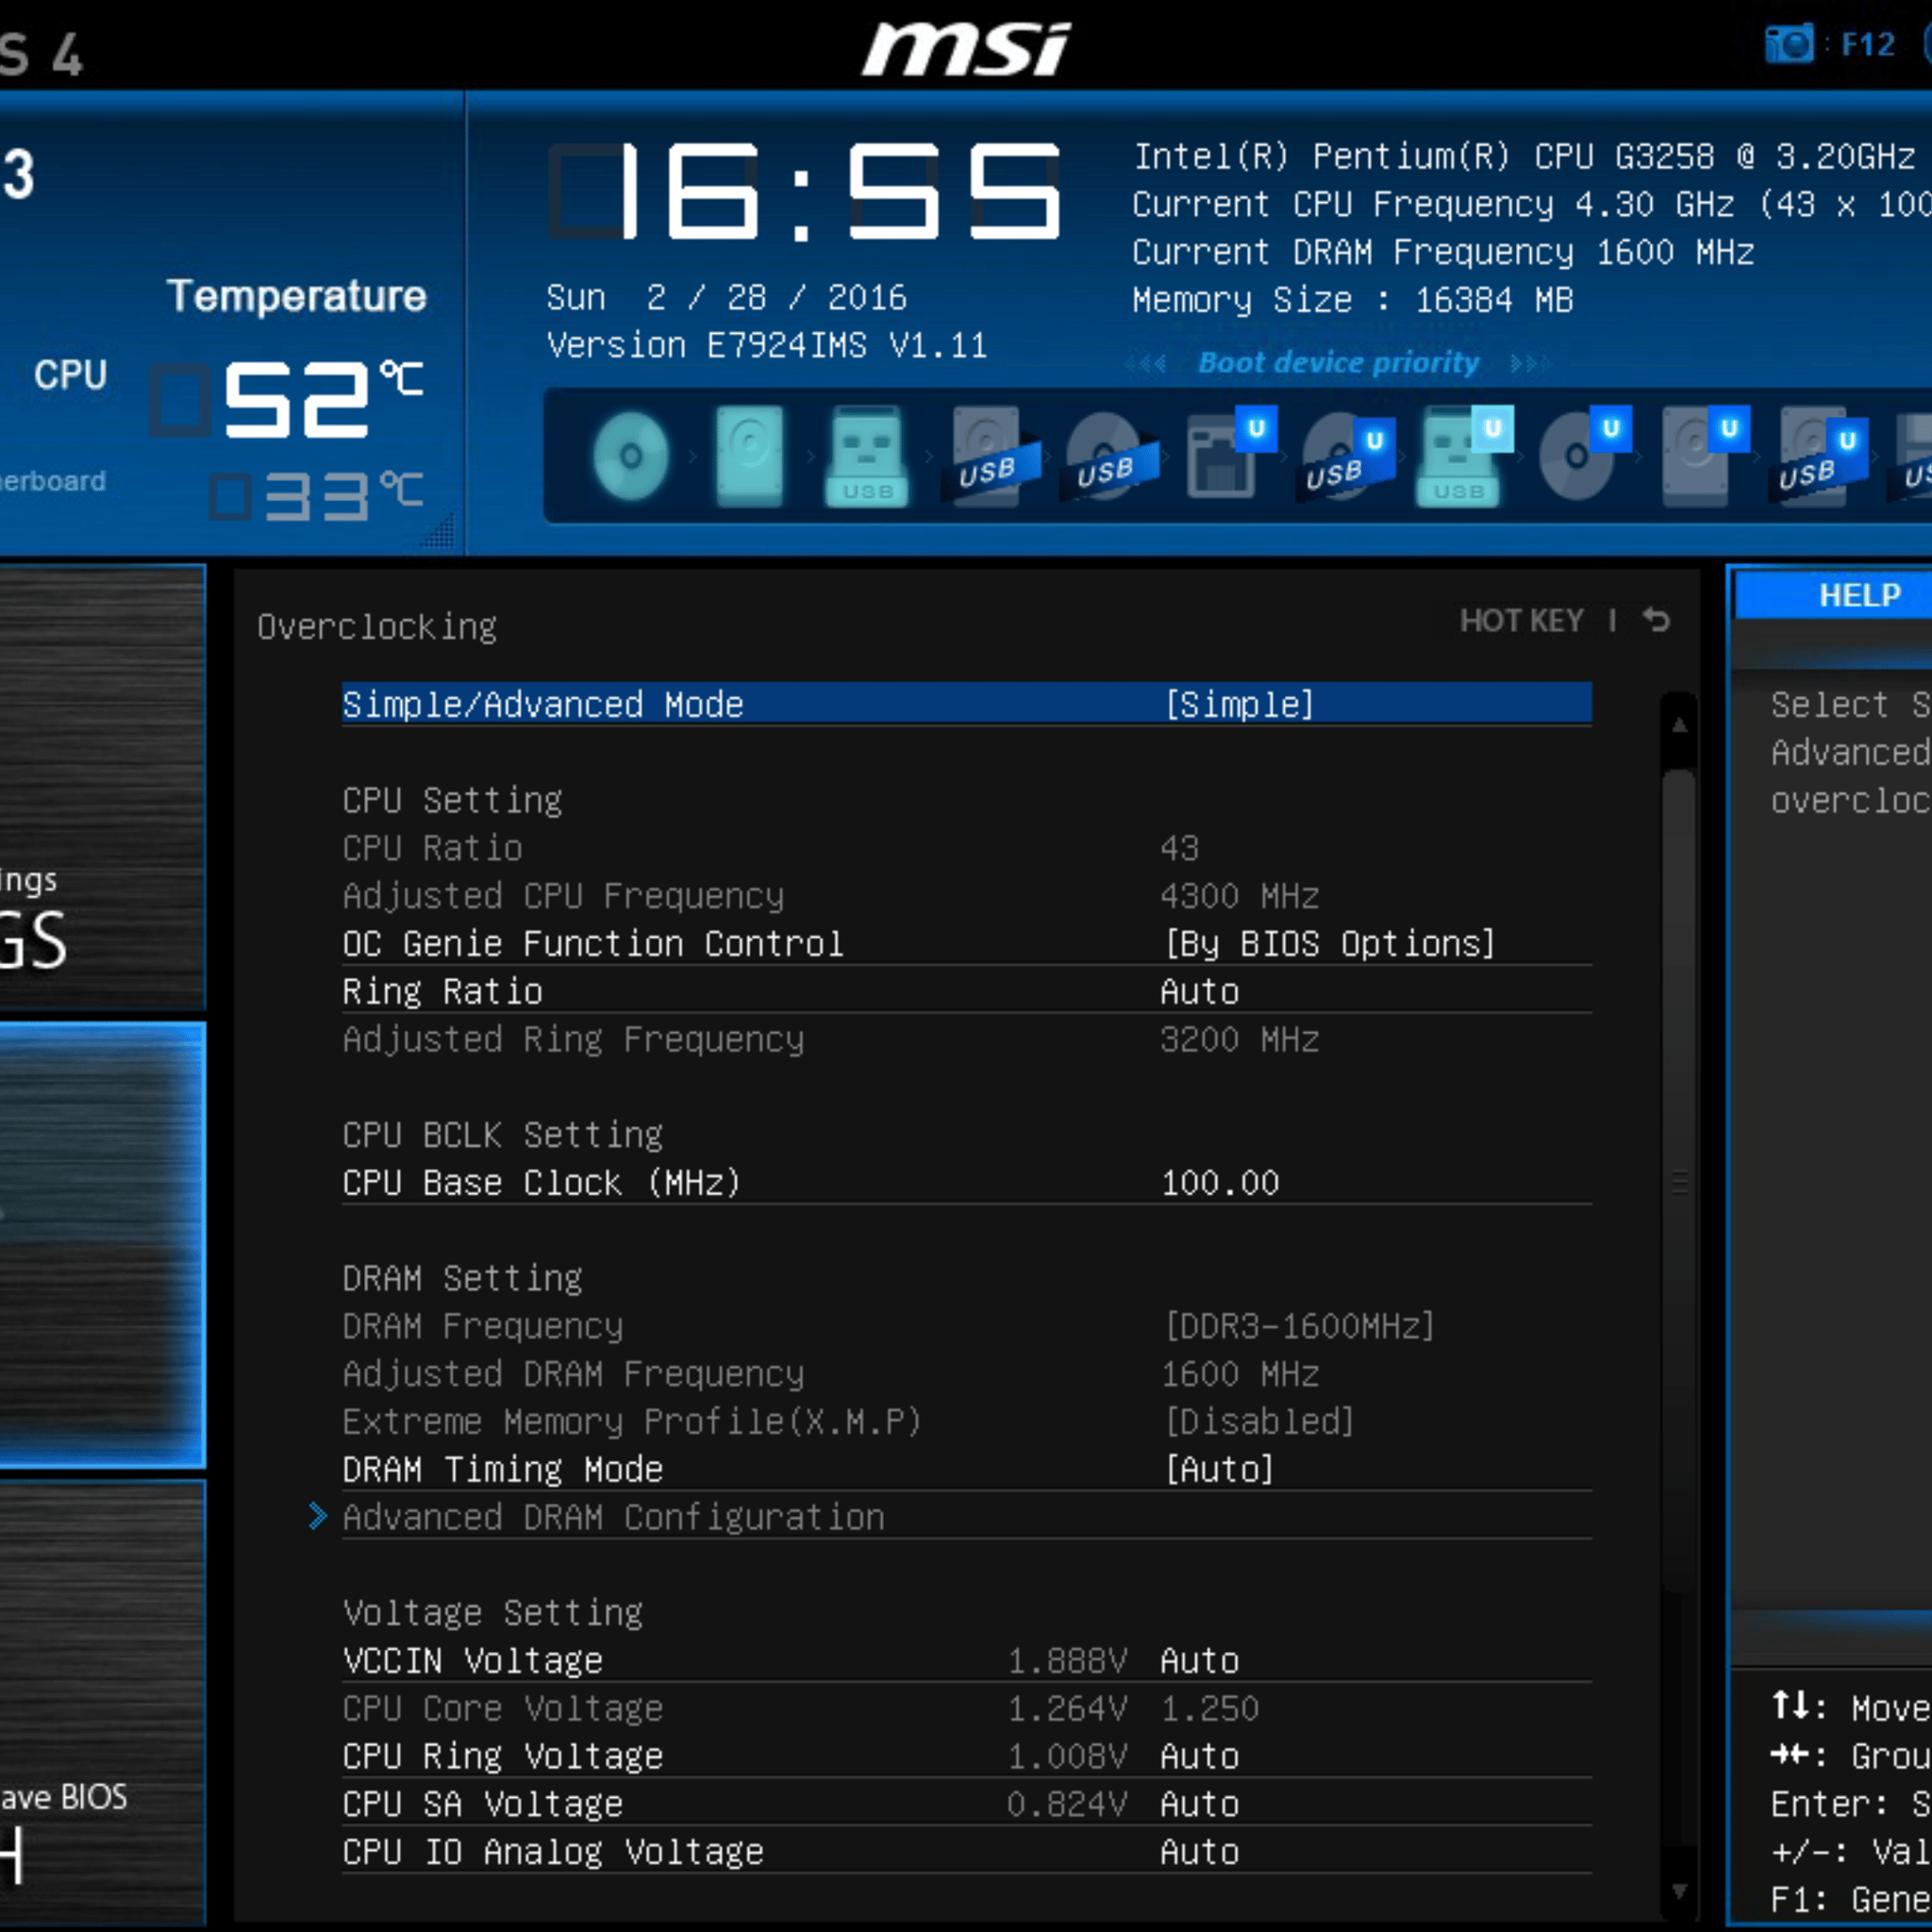Click the Overclocking page title
1932x1932 pixels.
click(x=377, y=627)
